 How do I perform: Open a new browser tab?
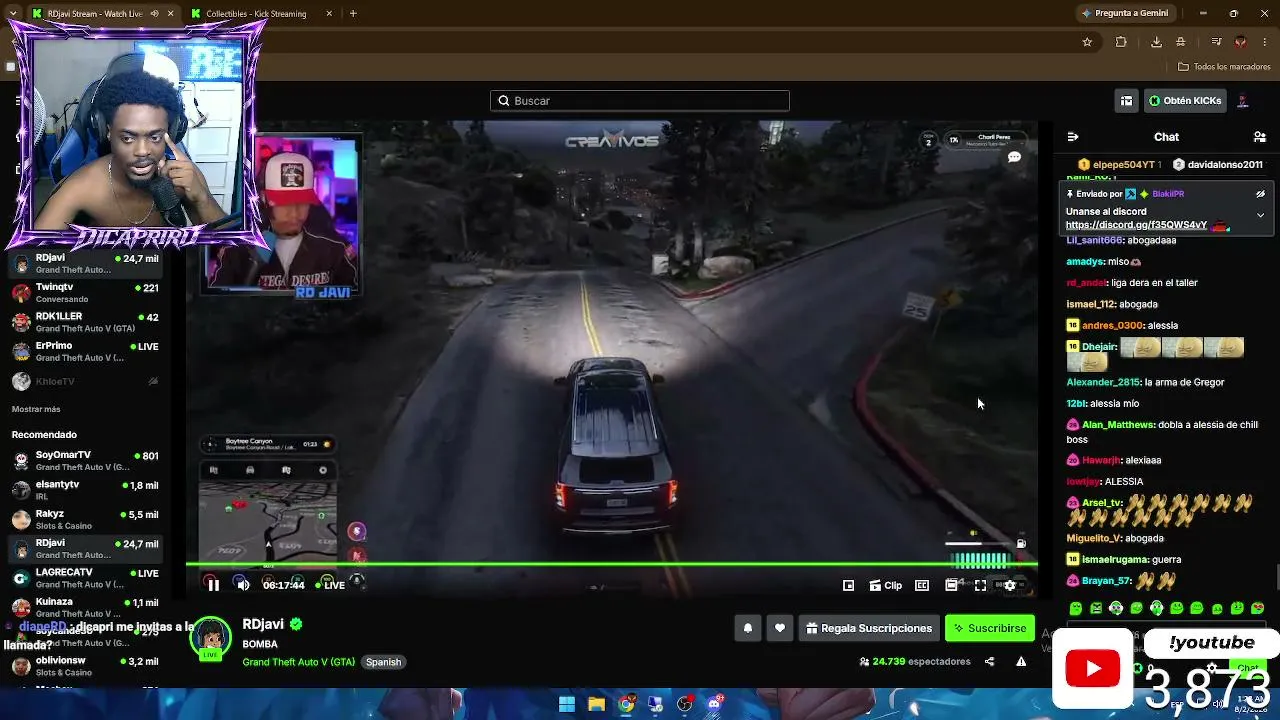353,13
